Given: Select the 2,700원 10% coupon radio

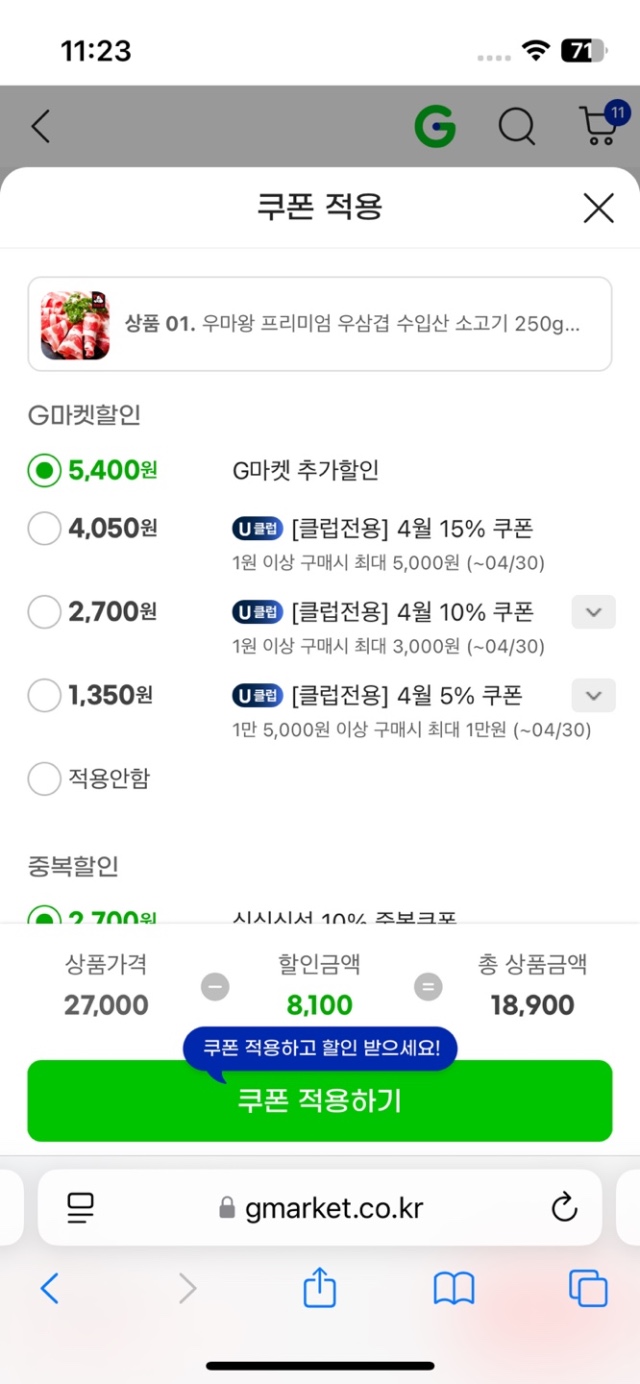Looking at the screenshot, I should click(x=45, y=612).
